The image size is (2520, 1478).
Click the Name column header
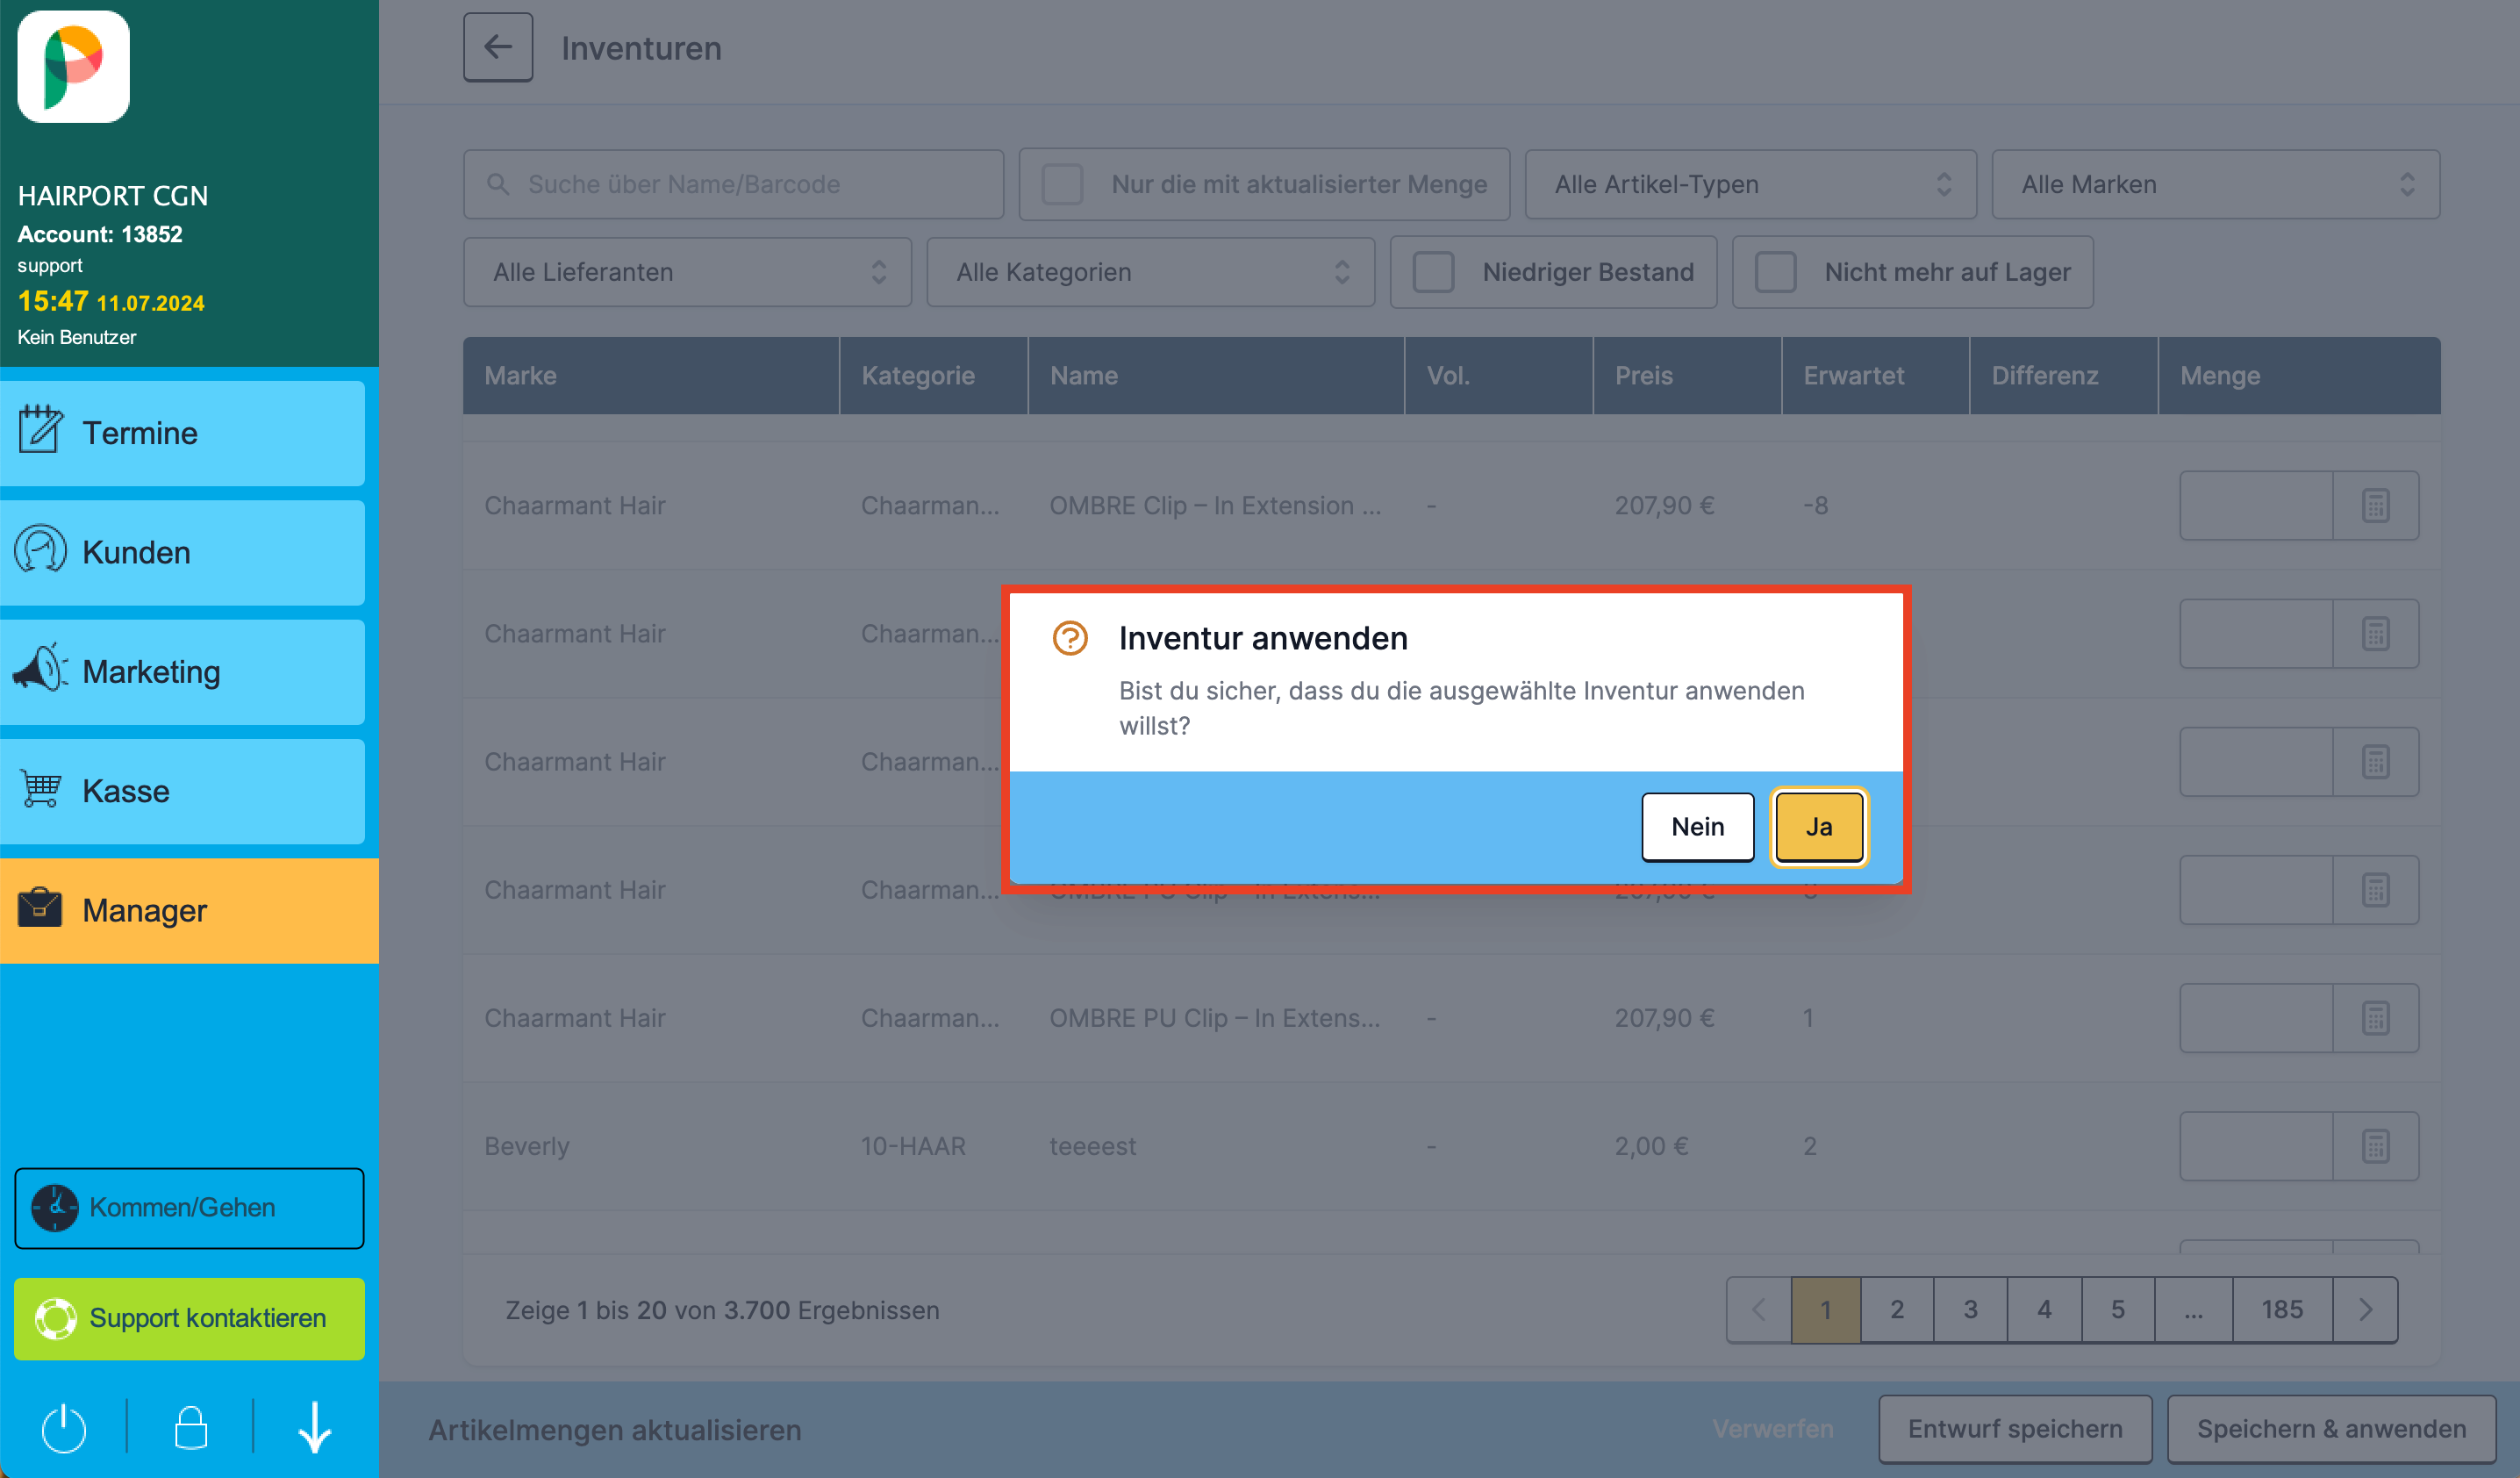pos(1216,376)
